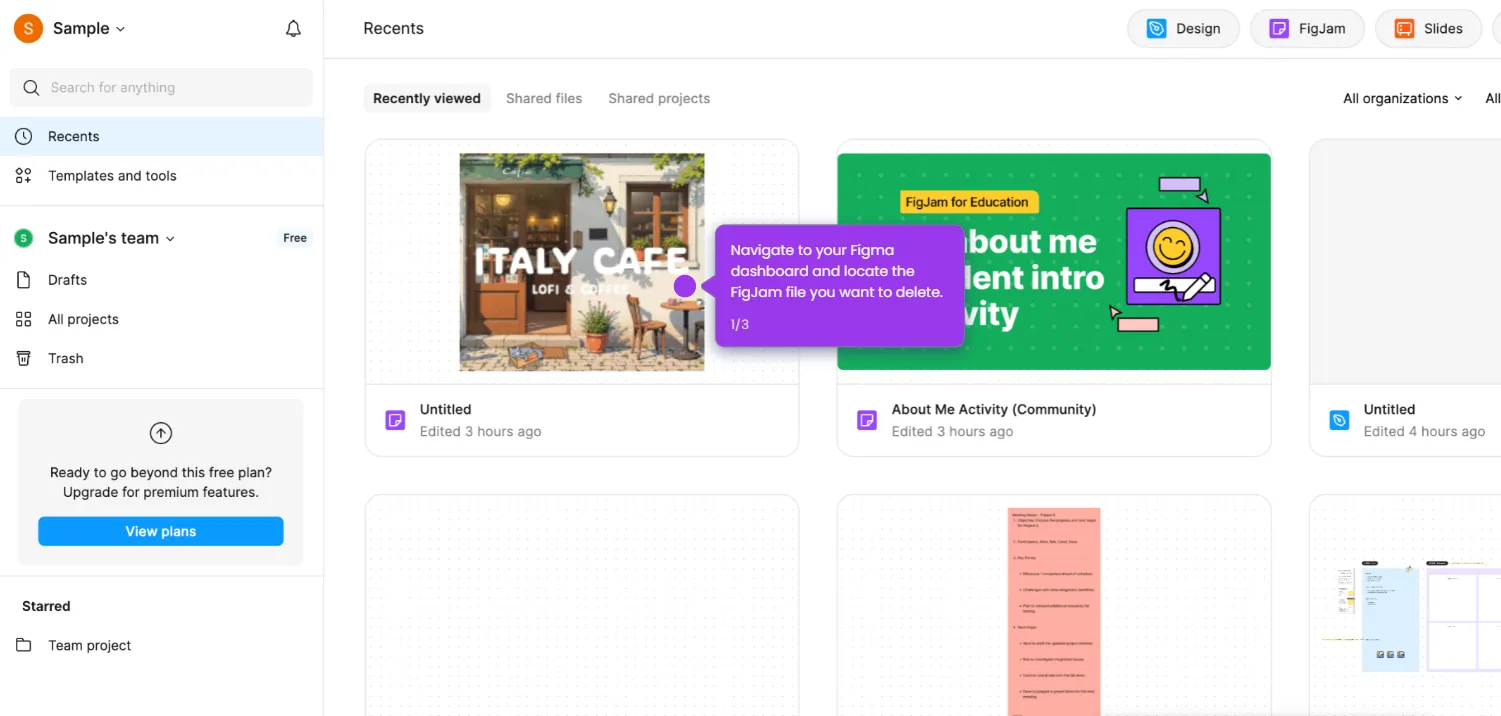The width and height of the screenshot is (1501, 716).
Task: Open the blank file thumbnail in second row
Action: (582, 606)
